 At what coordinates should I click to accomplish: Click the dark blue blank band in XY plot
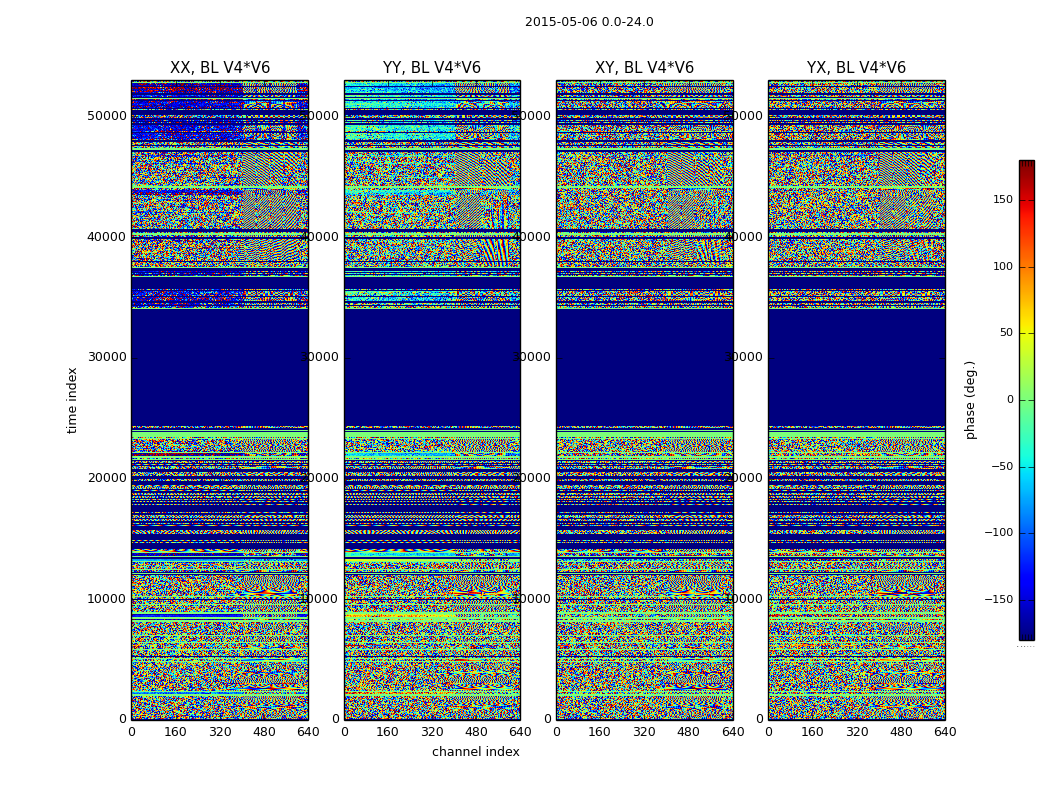[x=645, y=367]
